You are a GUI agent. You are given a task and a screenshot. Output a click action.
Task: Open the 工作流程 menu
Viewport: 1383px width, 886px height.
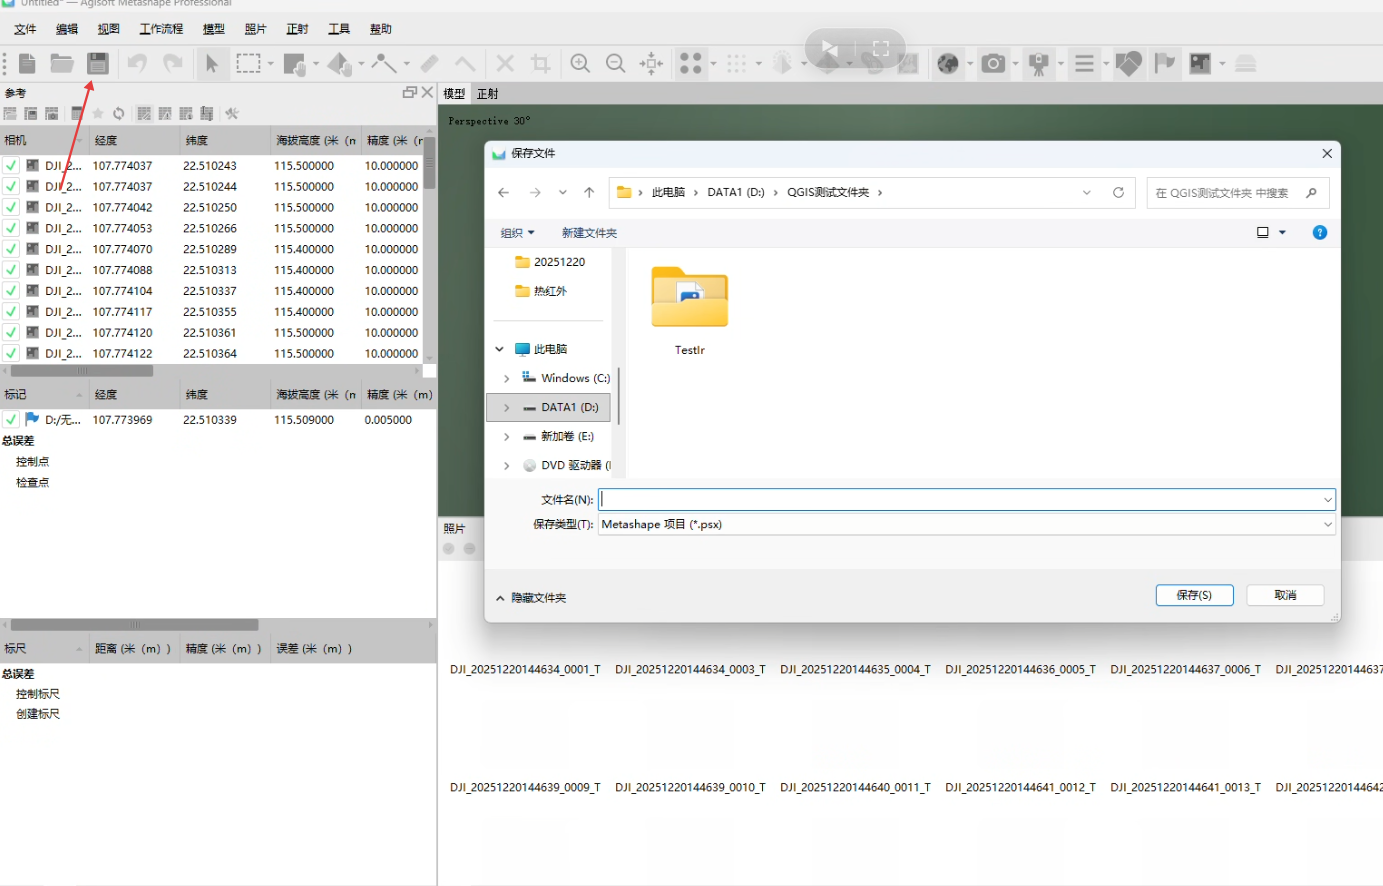tap(161, 29)
